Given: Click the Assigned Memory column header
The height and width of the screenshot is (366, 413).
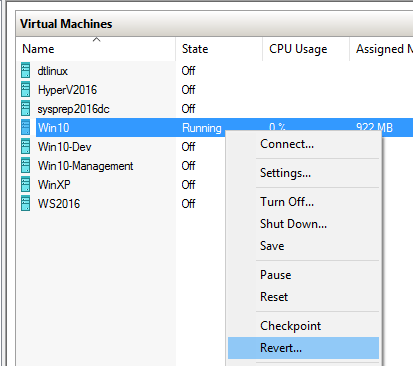Looking at the screenshot, I should click(x=382, y=49).
